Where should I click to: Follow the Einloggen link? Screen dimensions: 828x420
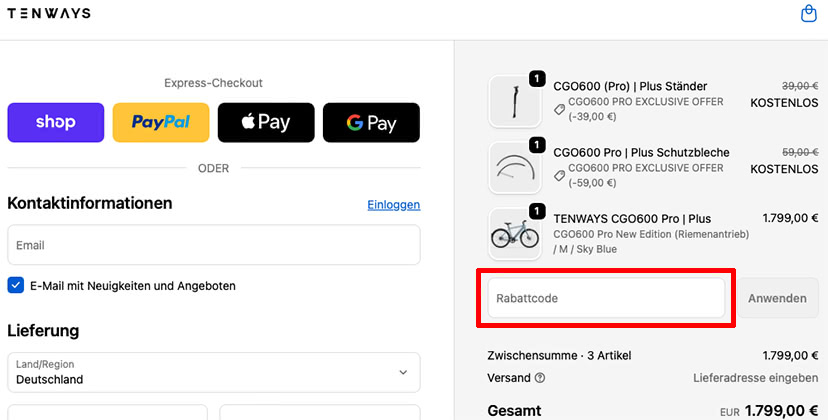pos(394,205)
